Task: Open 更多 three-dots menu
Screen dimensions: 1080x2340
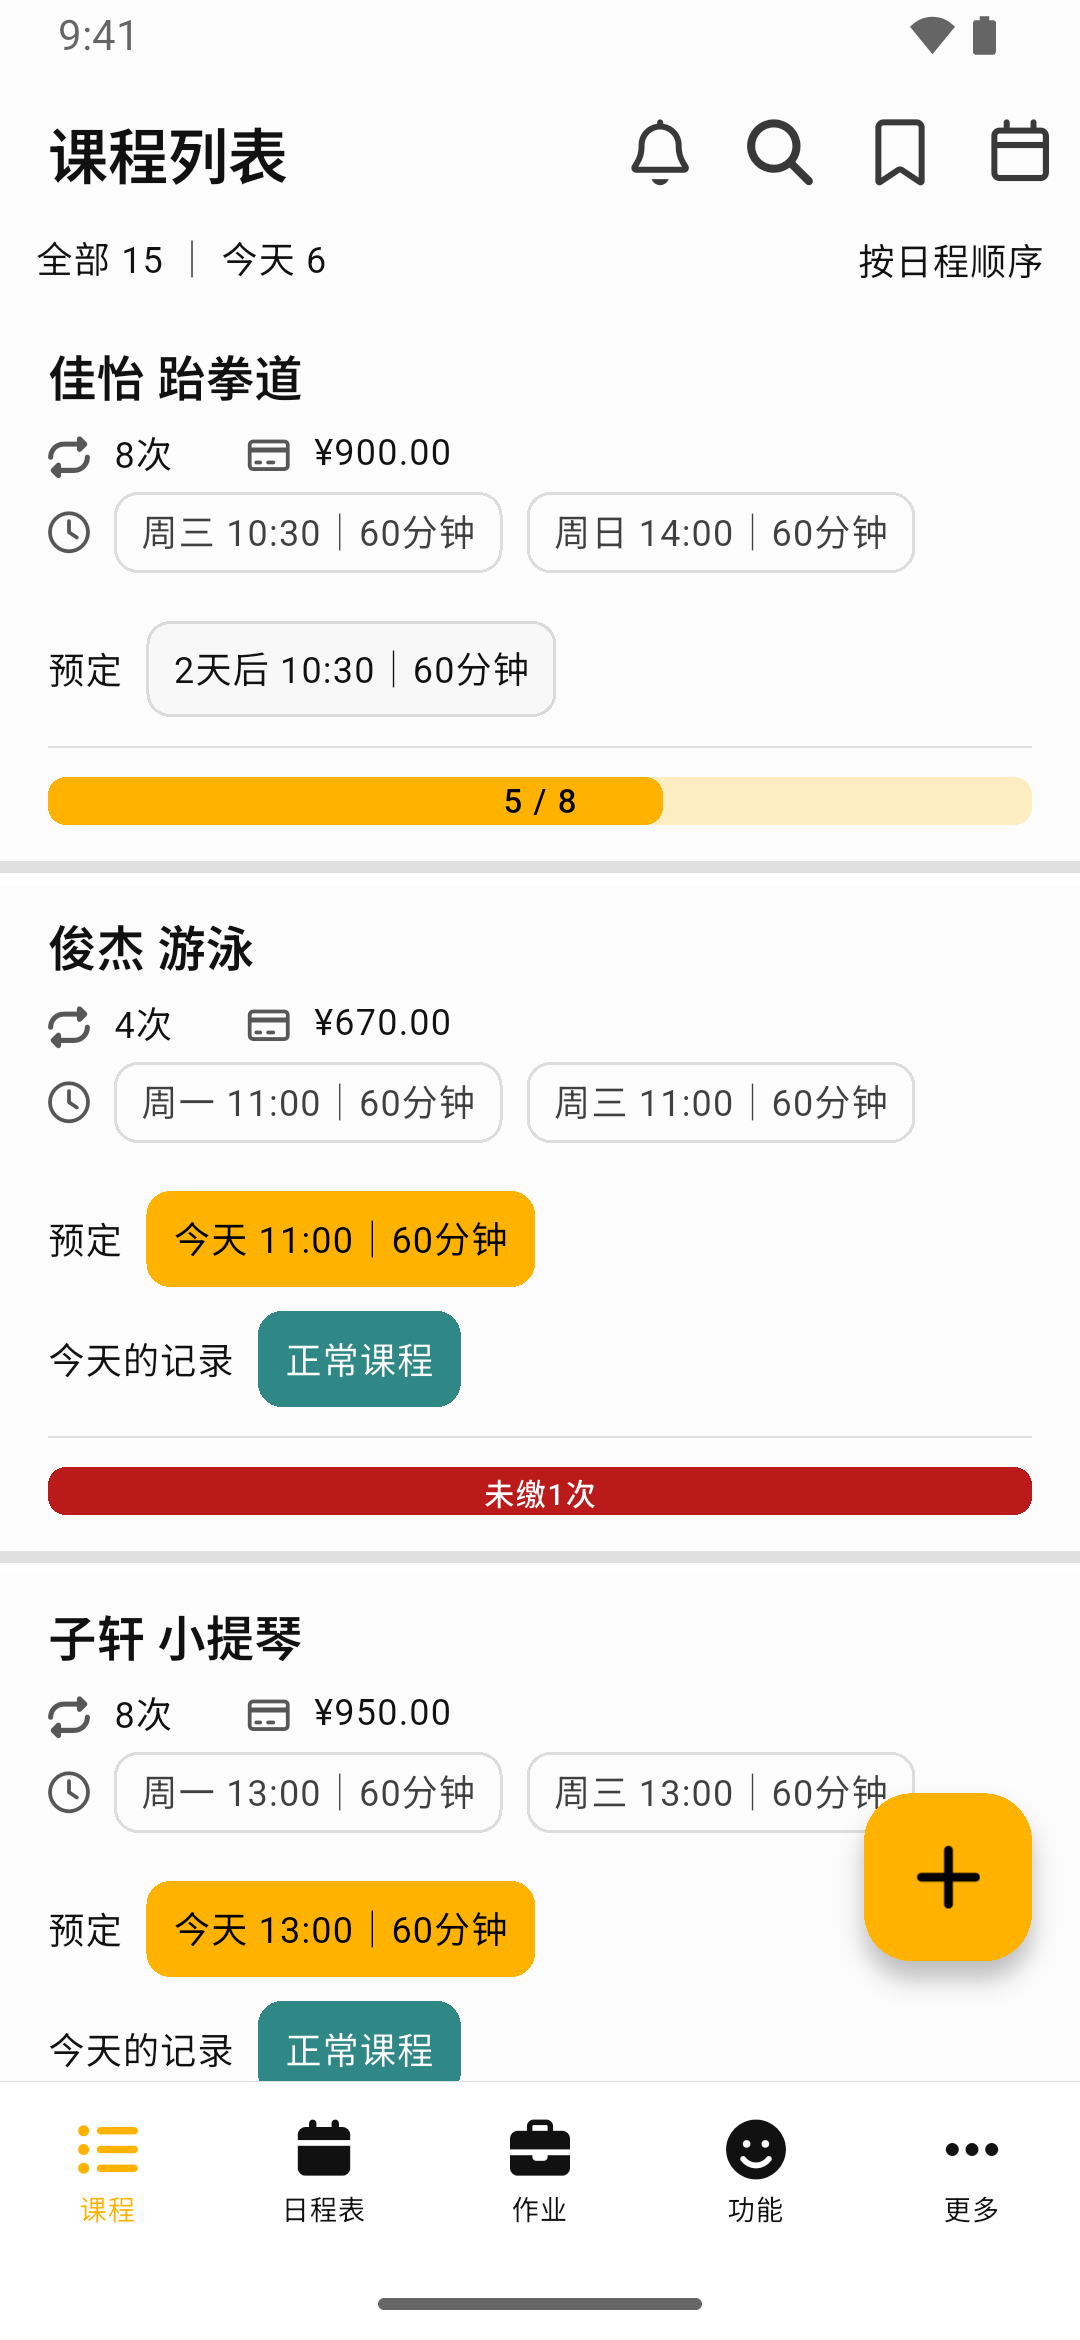Action: pos(972,2170)
